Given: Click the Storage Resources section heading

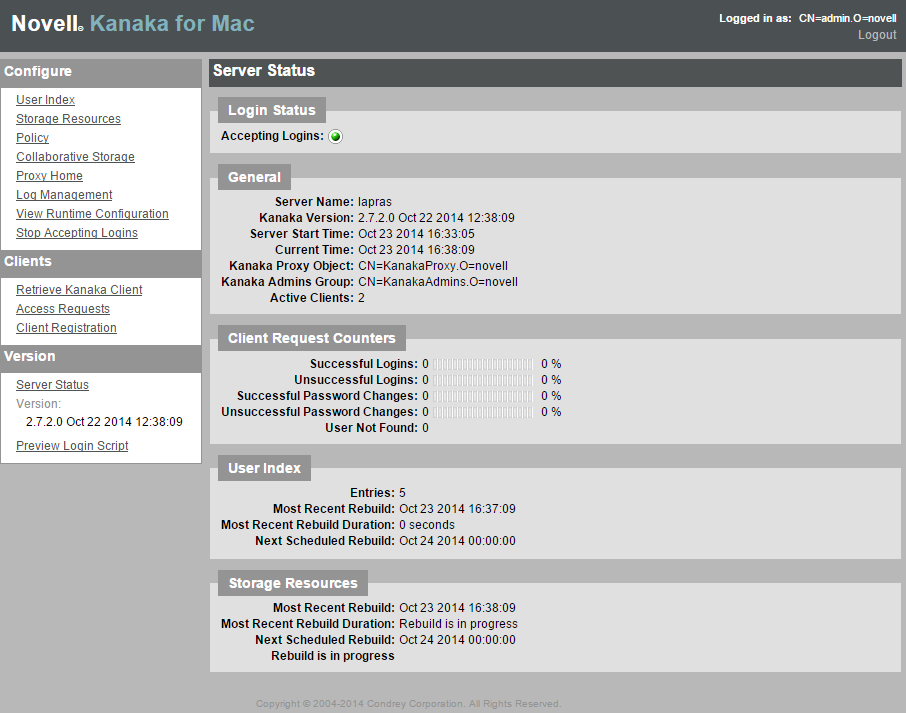Looking at the screenshot, I should 293,583.
